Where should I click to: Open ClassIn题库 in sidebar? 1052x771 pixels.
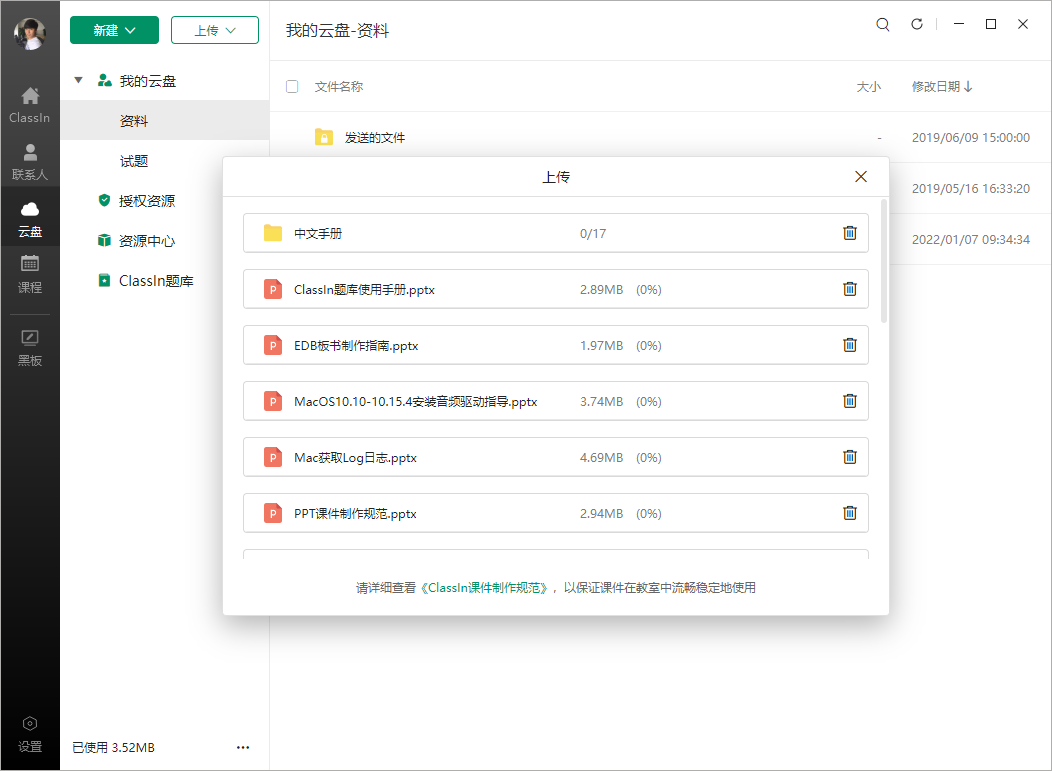[x=156, y=281]
